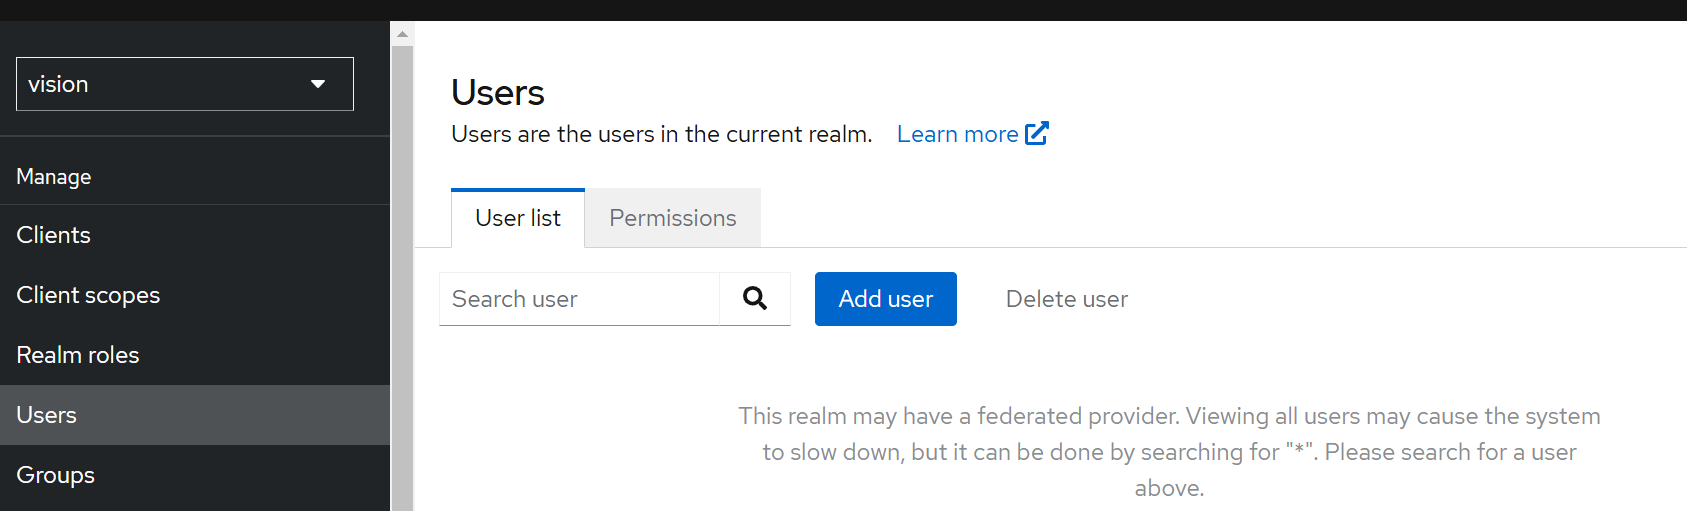Viewport: 1687px width, 511px height.
Task: Navigate to Realm roles
Action: [x=78, y=355]
